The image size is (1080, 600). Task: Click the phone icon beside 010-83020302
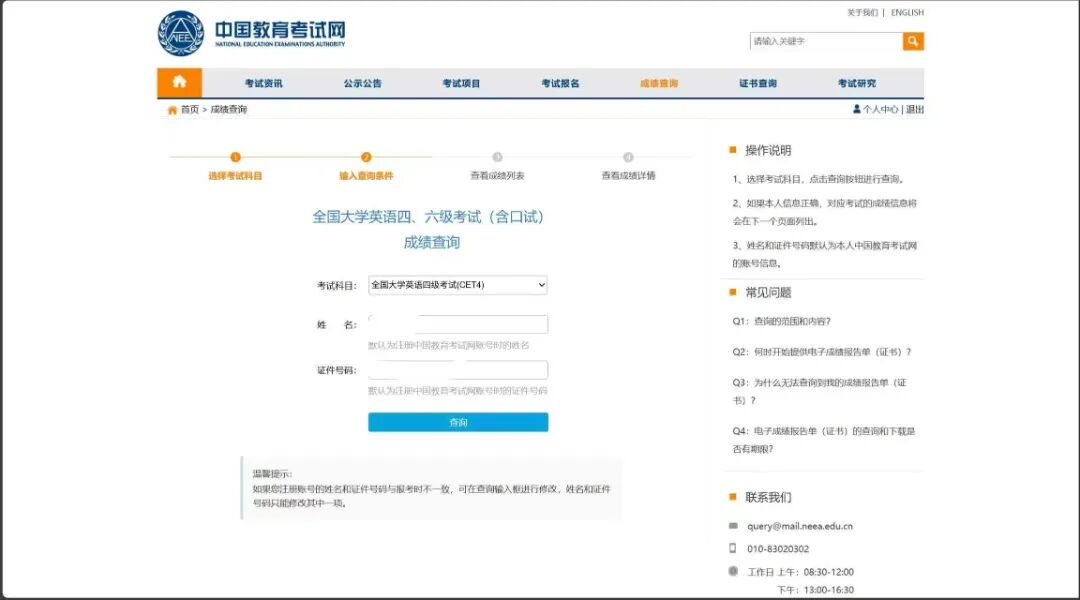tap(733, 548)
